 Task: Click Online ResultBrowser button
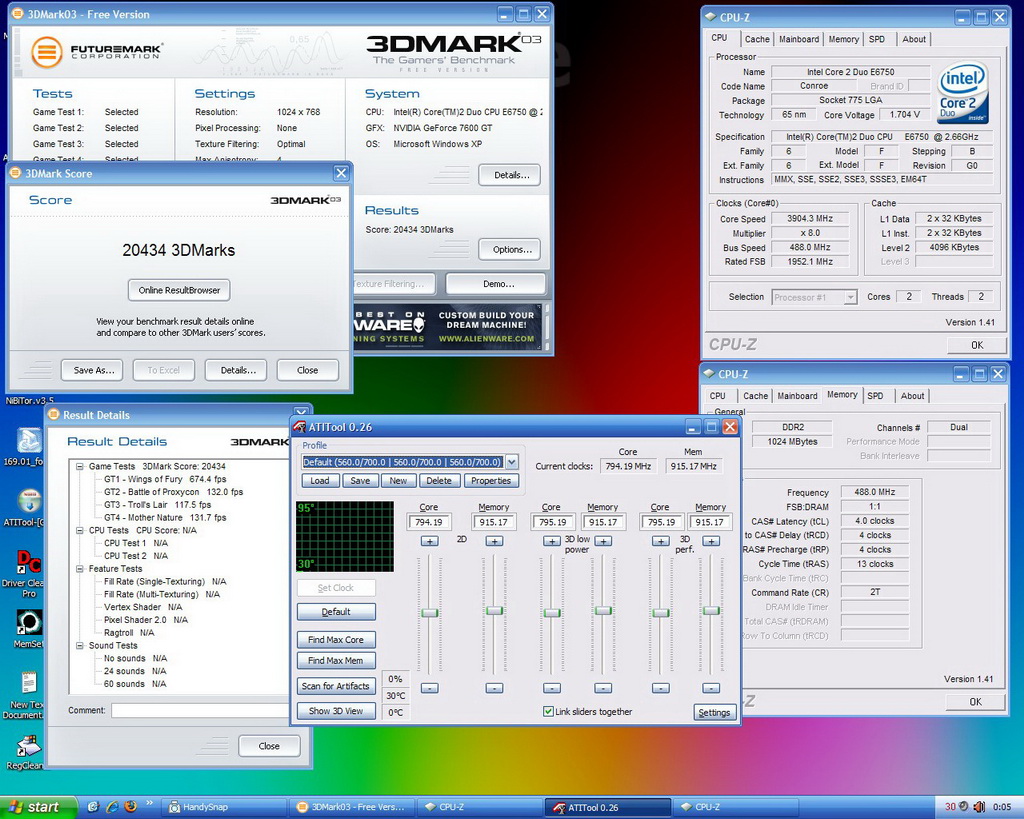click(x=179, y=290)
